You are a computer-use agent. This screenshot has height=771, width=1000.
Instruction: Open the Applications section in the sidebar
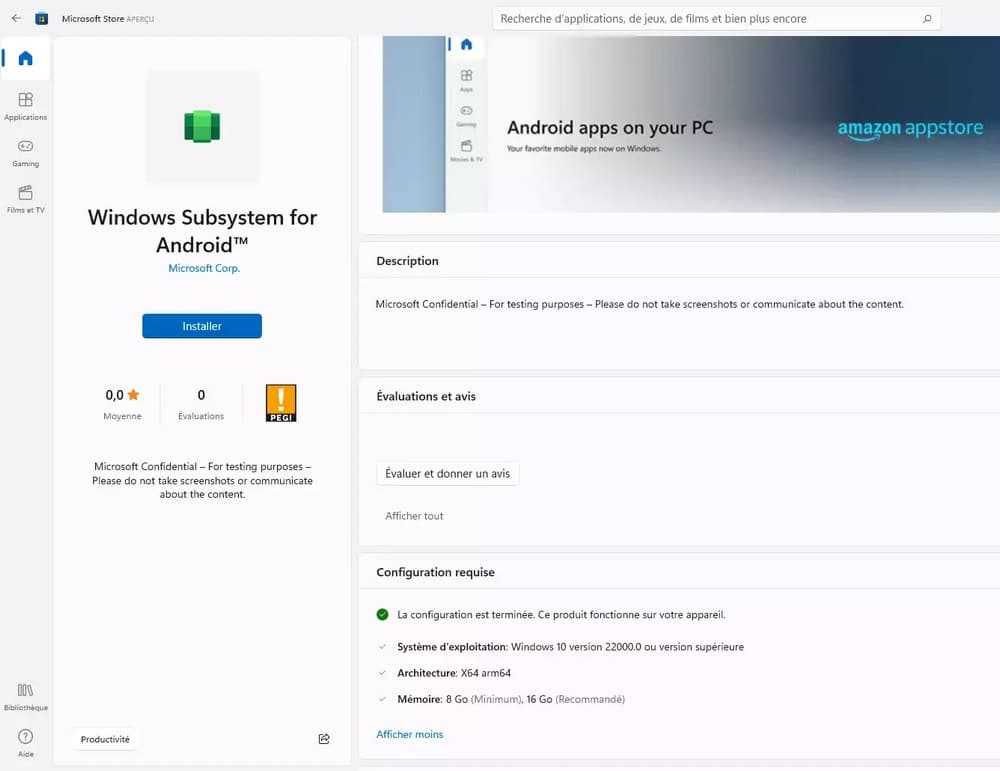(25, 105)
